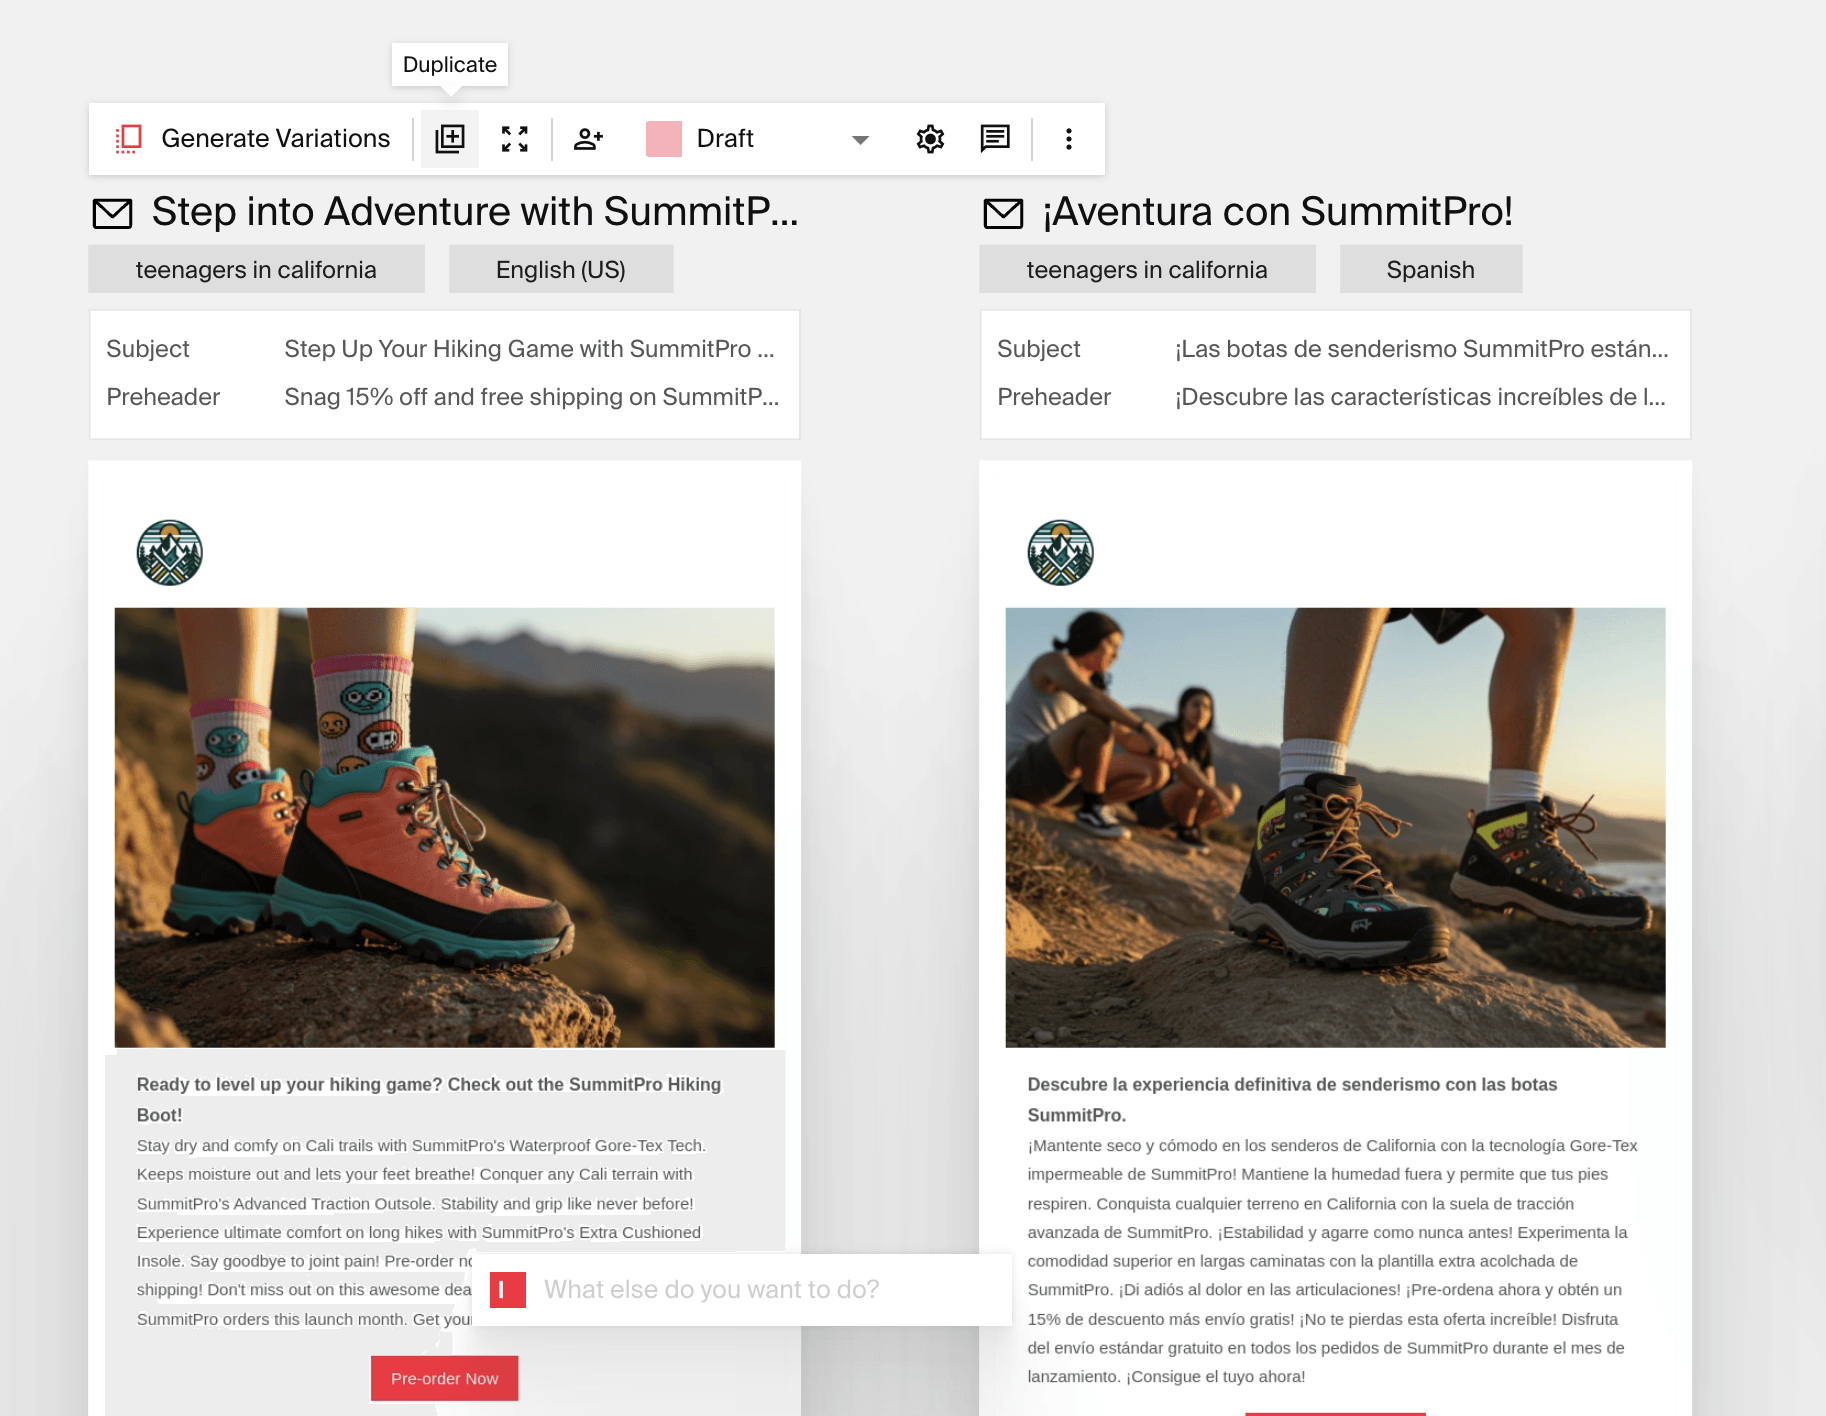
Task: Click the red assistant icon in prompt bar
Action: coord(508,1290)
